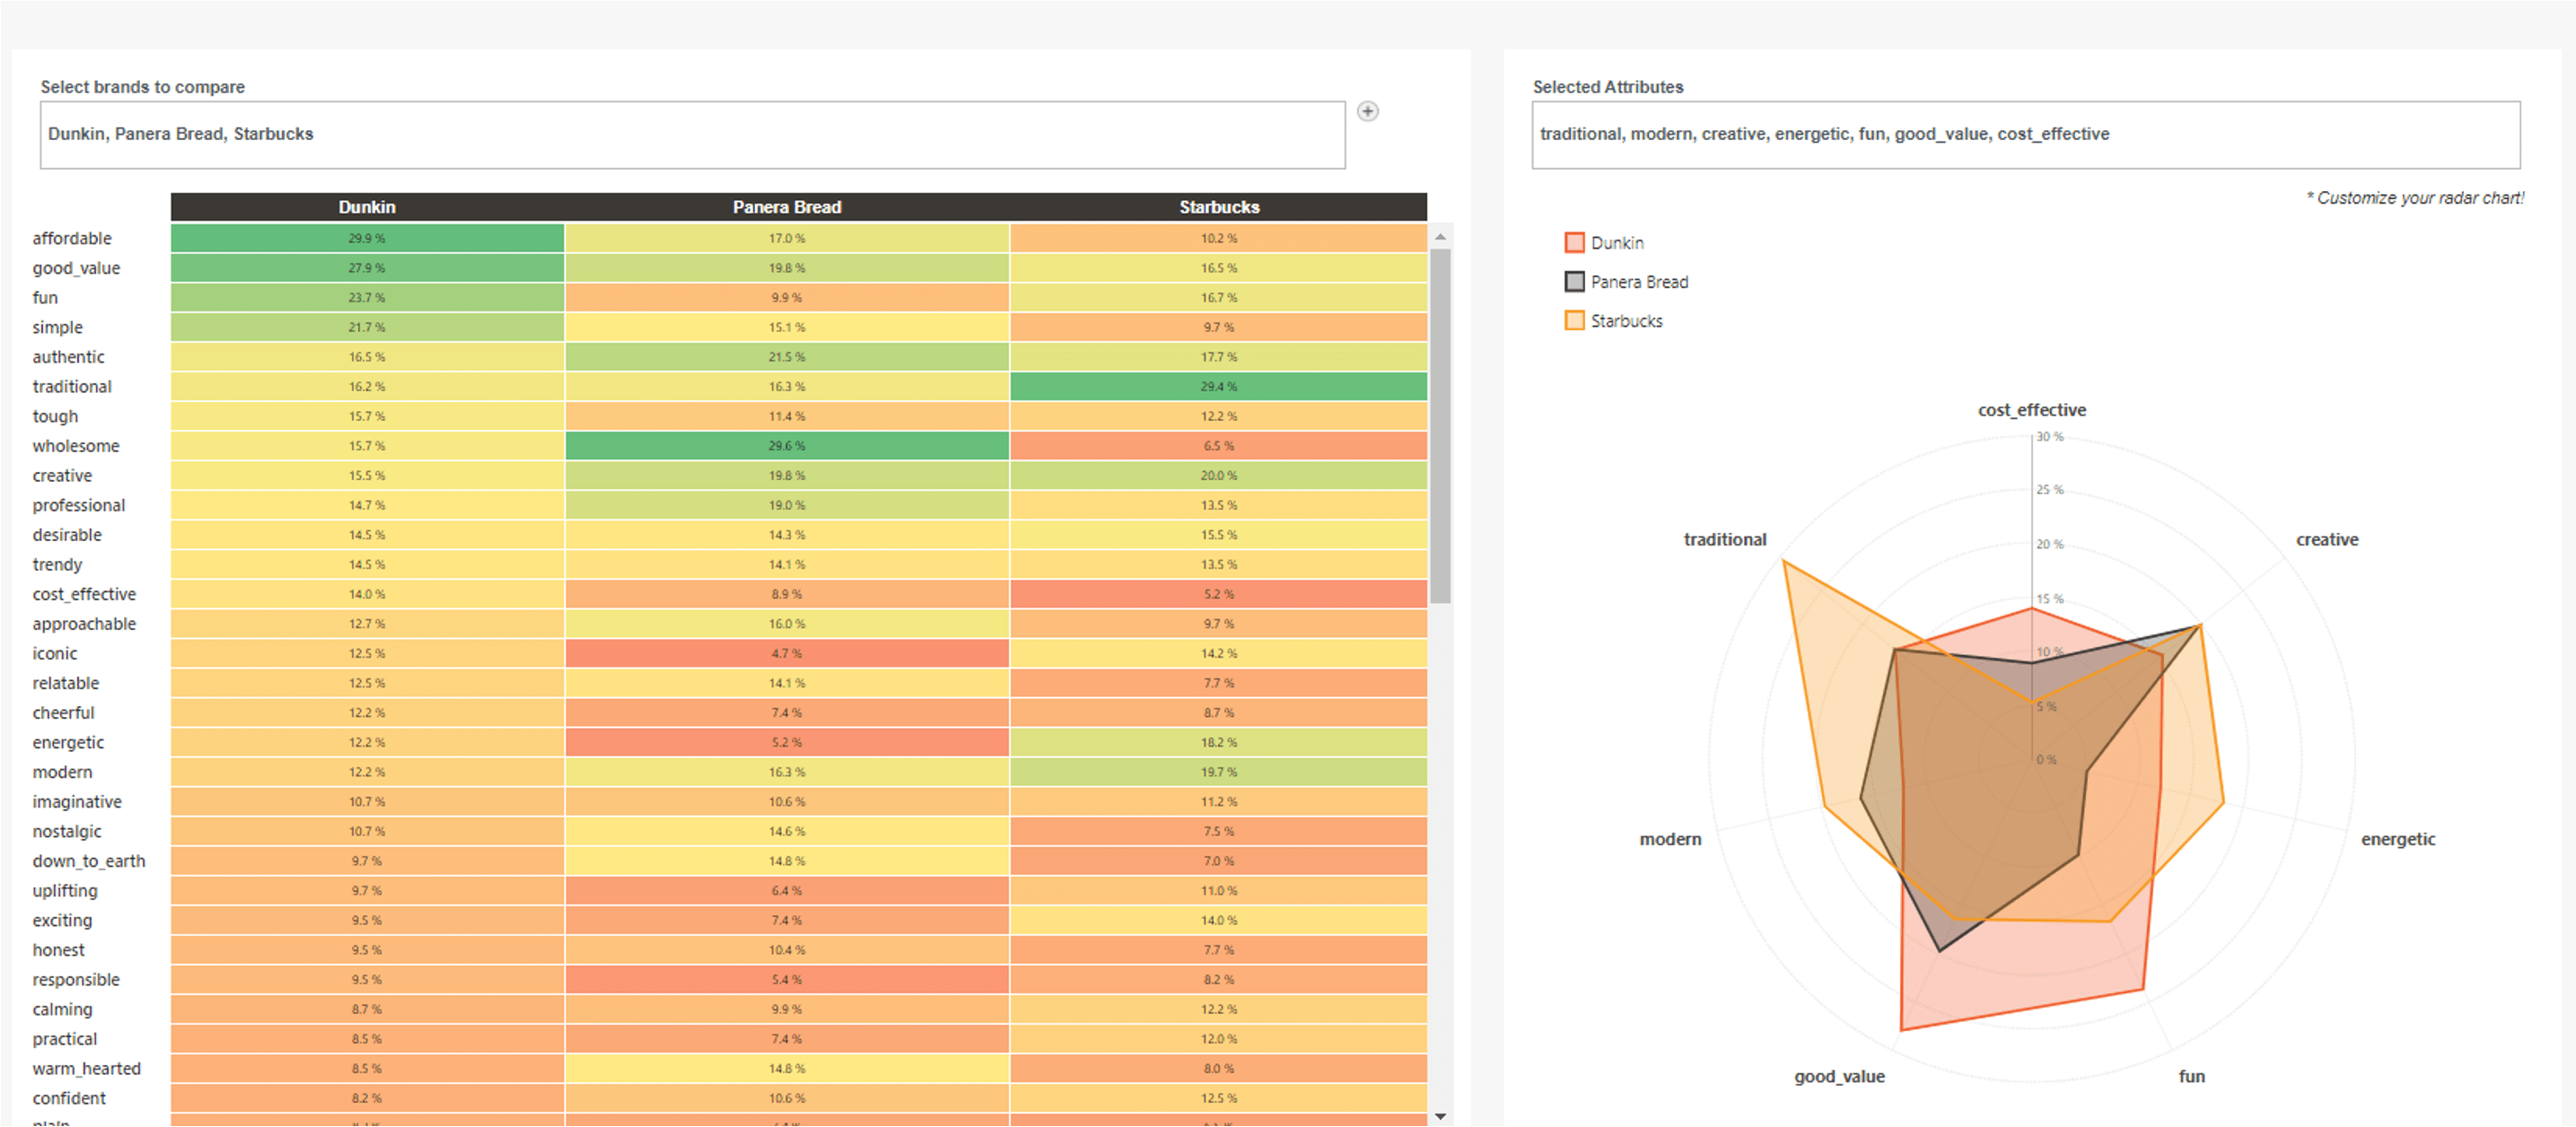Click the Starbucks column header

tap(1218, 207)
